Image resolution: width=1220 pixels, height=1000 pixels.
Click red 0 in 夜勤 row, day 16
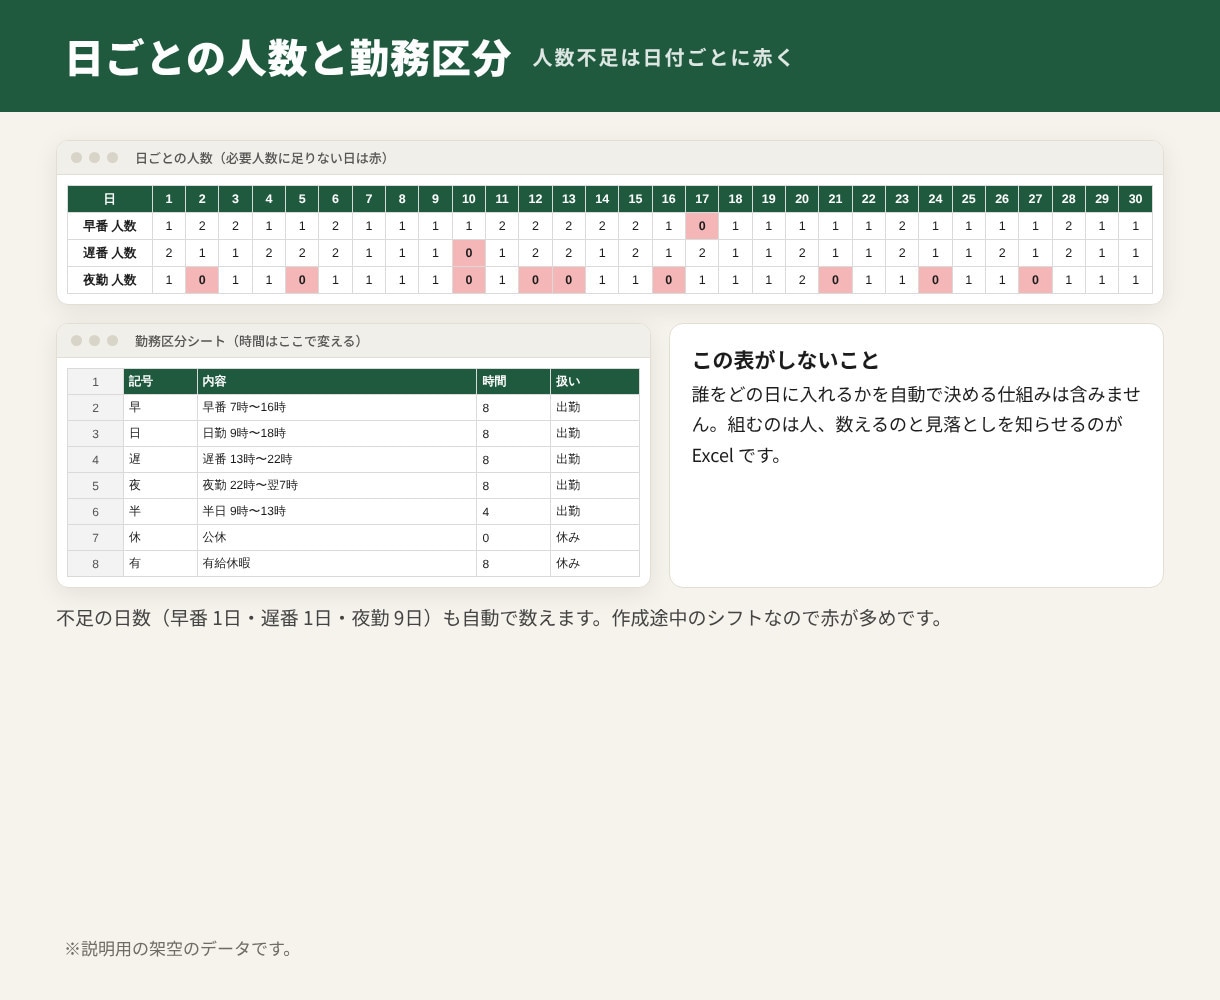tap(668, 280)
